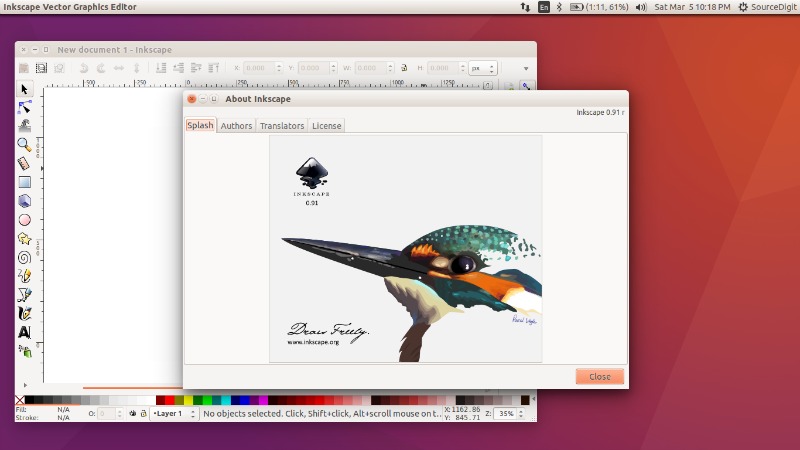Select the Spiral tool
800x450 pixels.
24,258
